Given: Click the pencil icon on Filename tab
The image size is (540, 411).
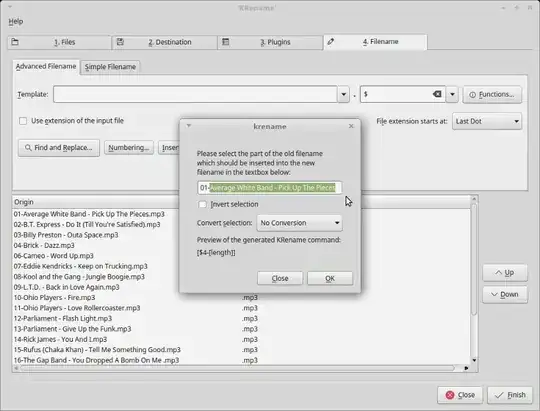Looking at the screenshot, I should [331, 42].
